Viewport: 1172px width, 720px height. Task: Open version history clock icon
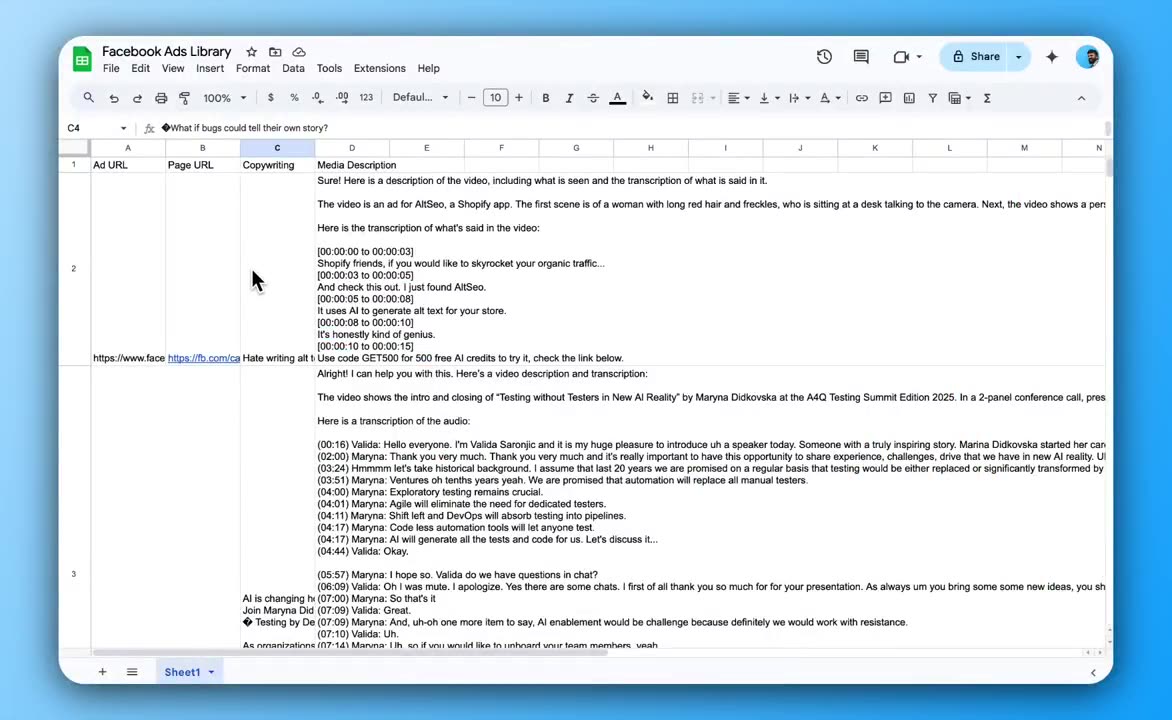point(824,57)
